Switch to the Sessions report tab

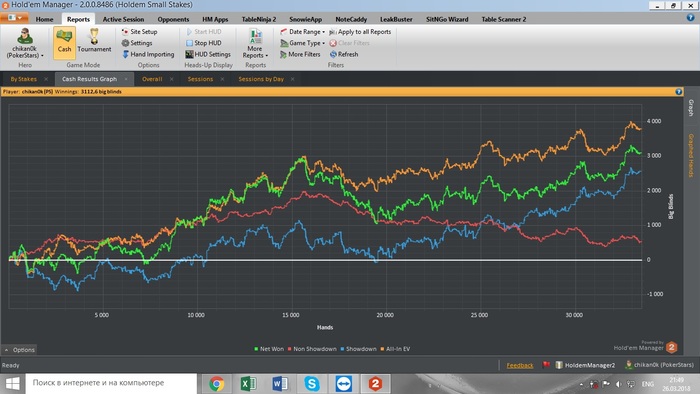pyautogui.click(x=200, y=79)
